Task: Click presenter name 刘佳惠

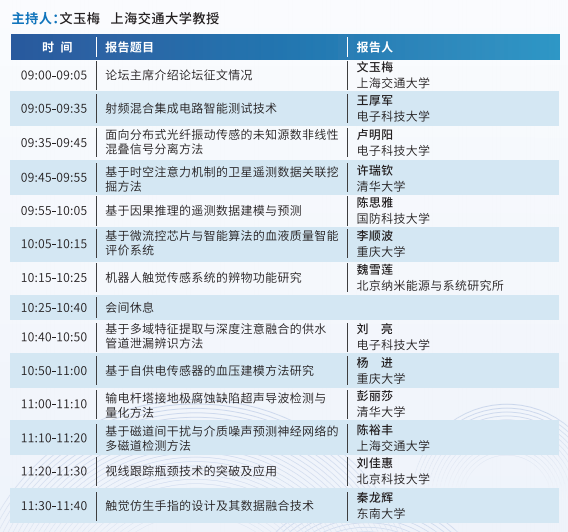Action: (375, 463)
